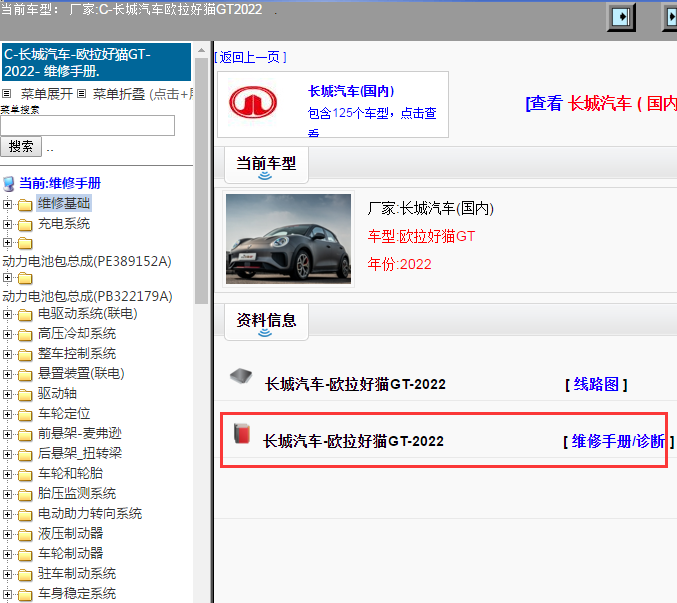Expand the 维修基础 tree node
This screenshot has height=603, width=677.
click(7, 204)
